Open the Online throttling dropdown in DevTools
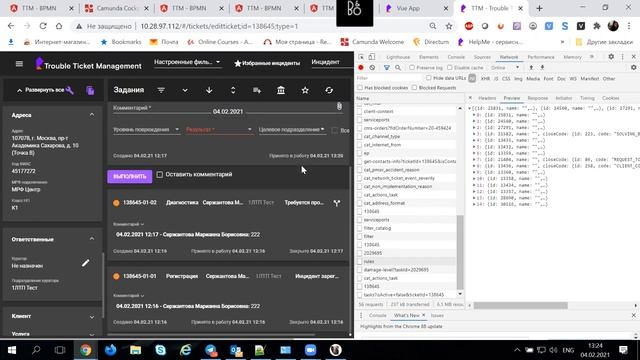Viewport: 640px width, 360px height. pyautogui.click(x=505, y=67)
